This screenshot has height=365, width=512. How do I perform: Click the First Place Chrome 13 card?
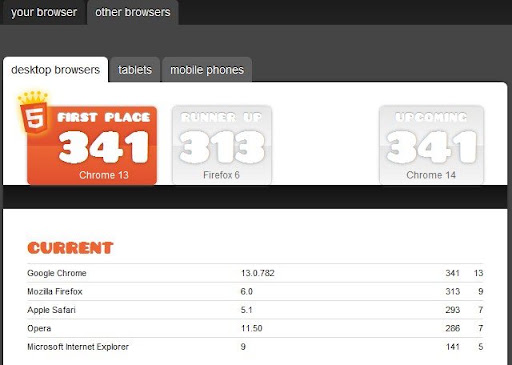point(92,145)
